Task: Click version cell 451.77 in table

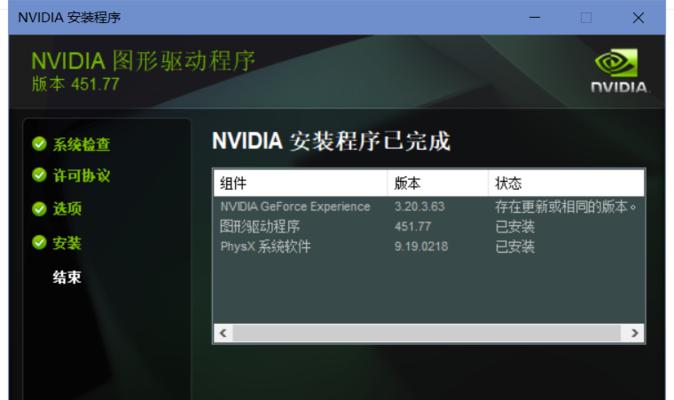Action: tap(413, 226)
